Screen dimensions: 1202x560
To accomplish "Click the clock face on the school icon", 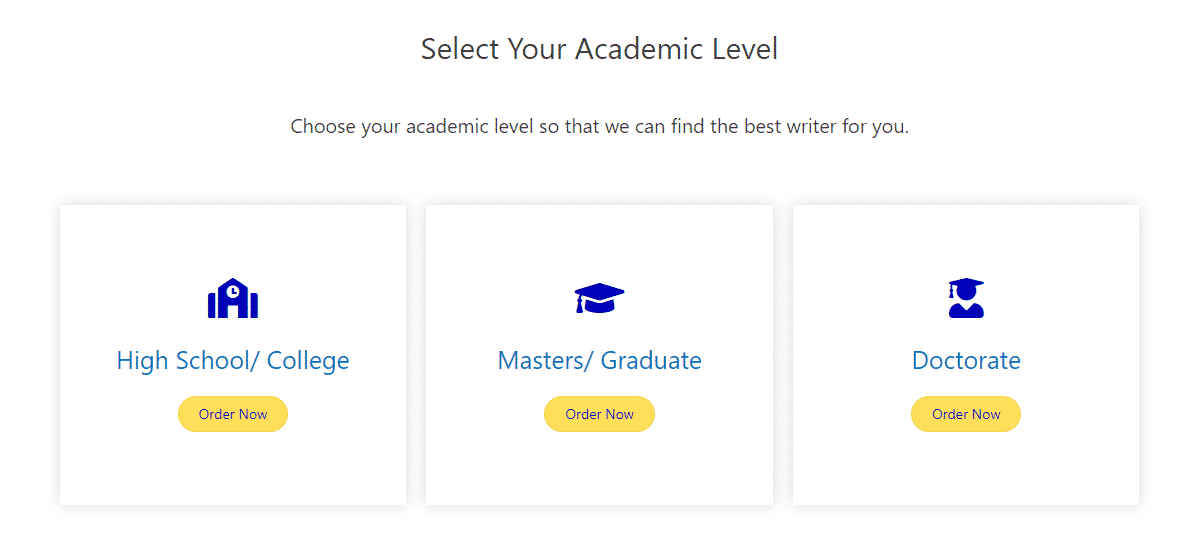I will (233, 290).
